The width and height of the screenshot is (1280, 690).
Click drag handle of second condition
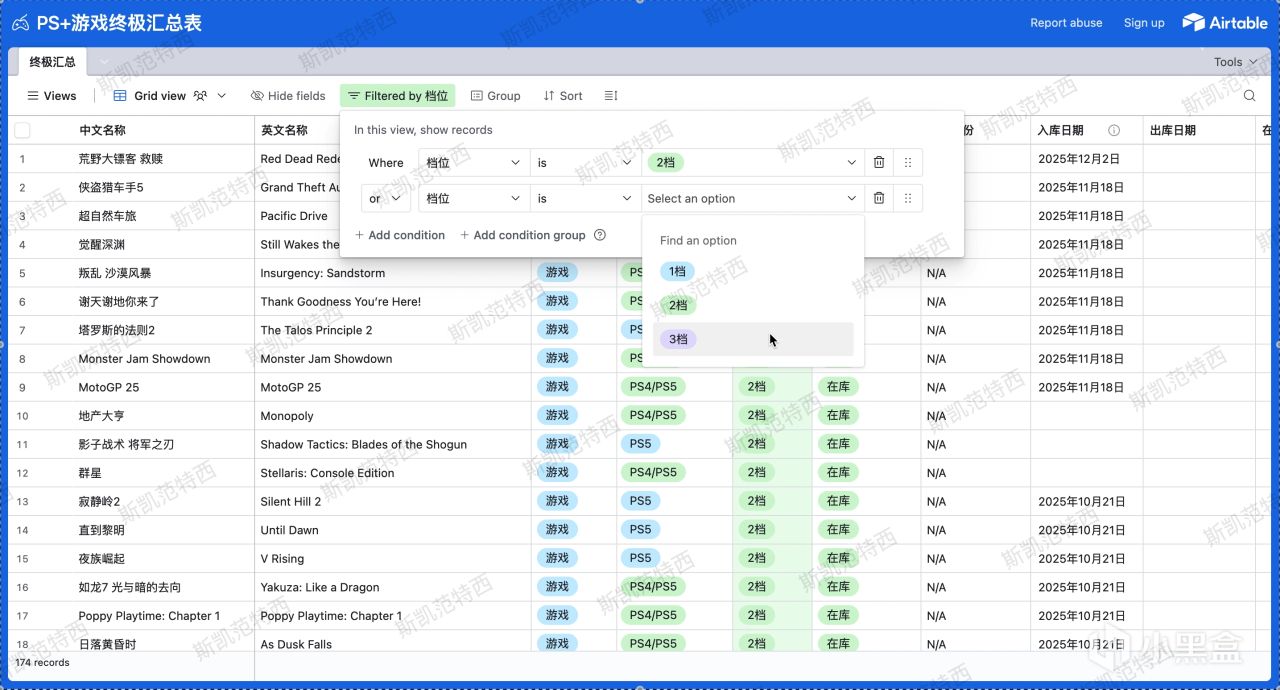908,198
